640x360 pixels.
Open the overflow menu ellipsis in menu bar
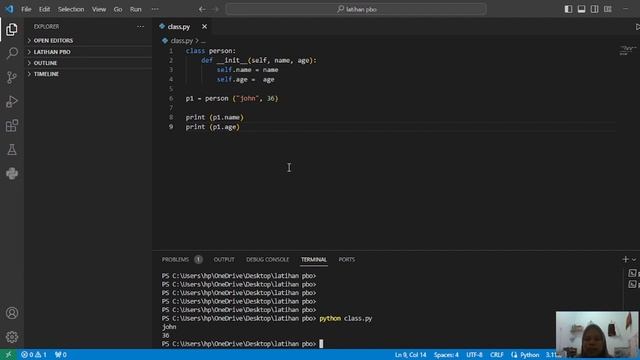155,9
